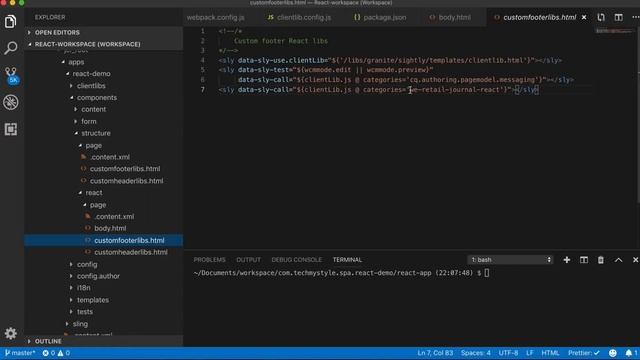Expand the Open Editors section

click(103, 32)
